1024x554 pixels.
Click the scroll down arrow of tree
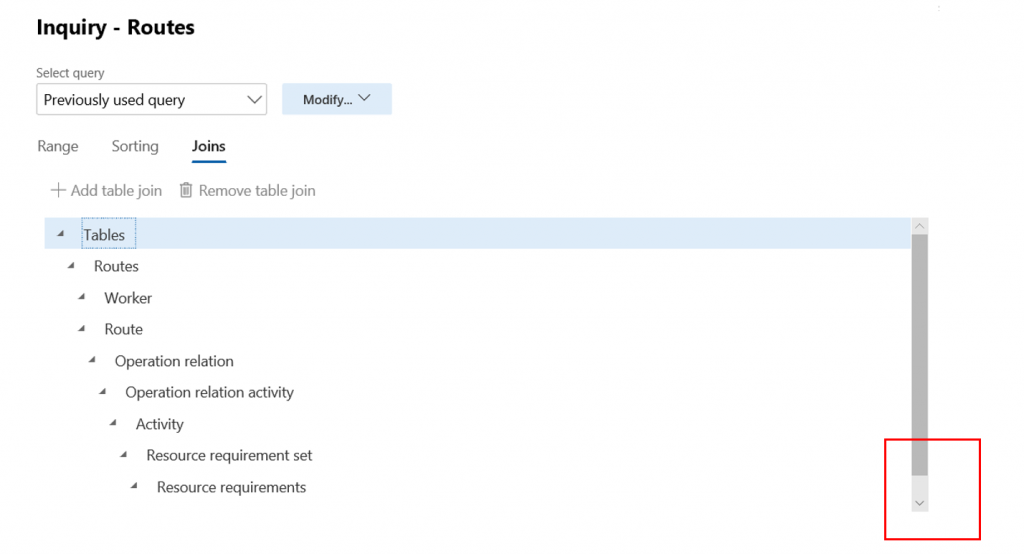(920, 503)
